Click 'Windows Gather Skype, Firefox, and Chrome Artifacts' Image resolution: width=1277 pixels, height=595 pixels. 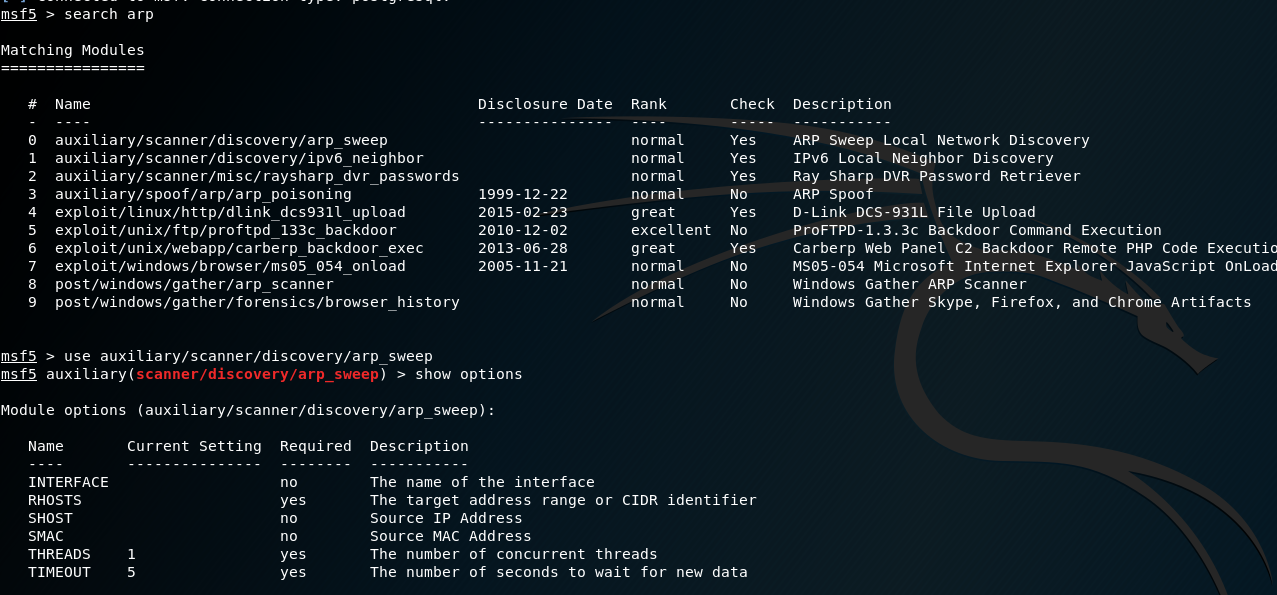tap(1022, 302)
